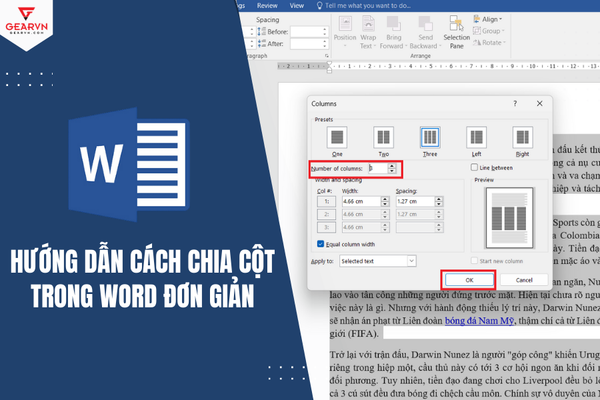
Task: Open the Align menu
Action: click(488, 19)
